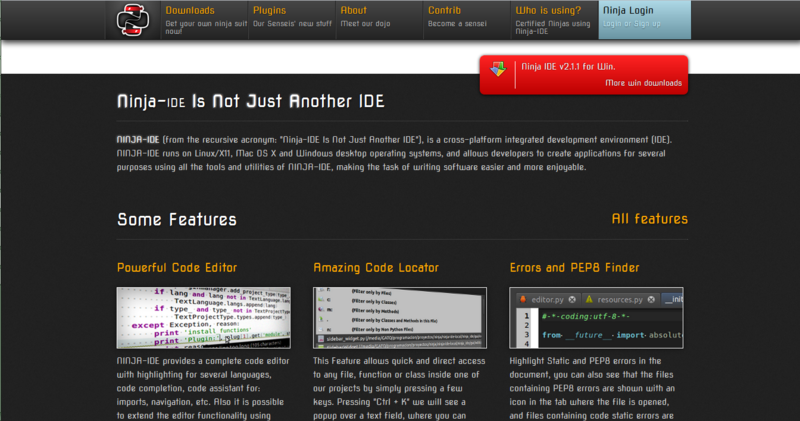The width and height of the screenshot is (800, 421).
Task: Click the bold NINJA-IDE word in description
Action: [138, 139]
